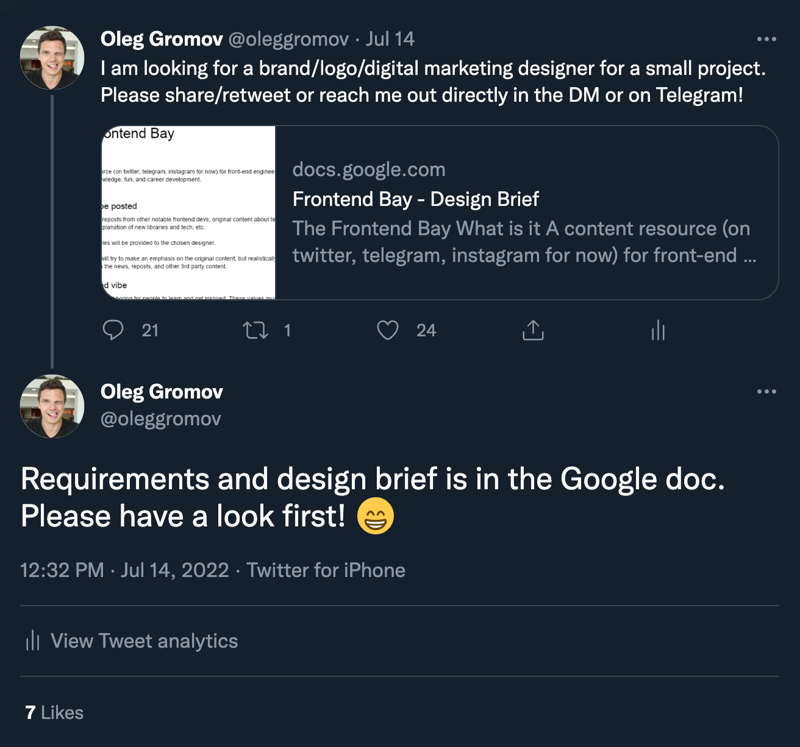Click the Twitter for iPhone source label
800x747 pixels.
(x=326, y=570)
